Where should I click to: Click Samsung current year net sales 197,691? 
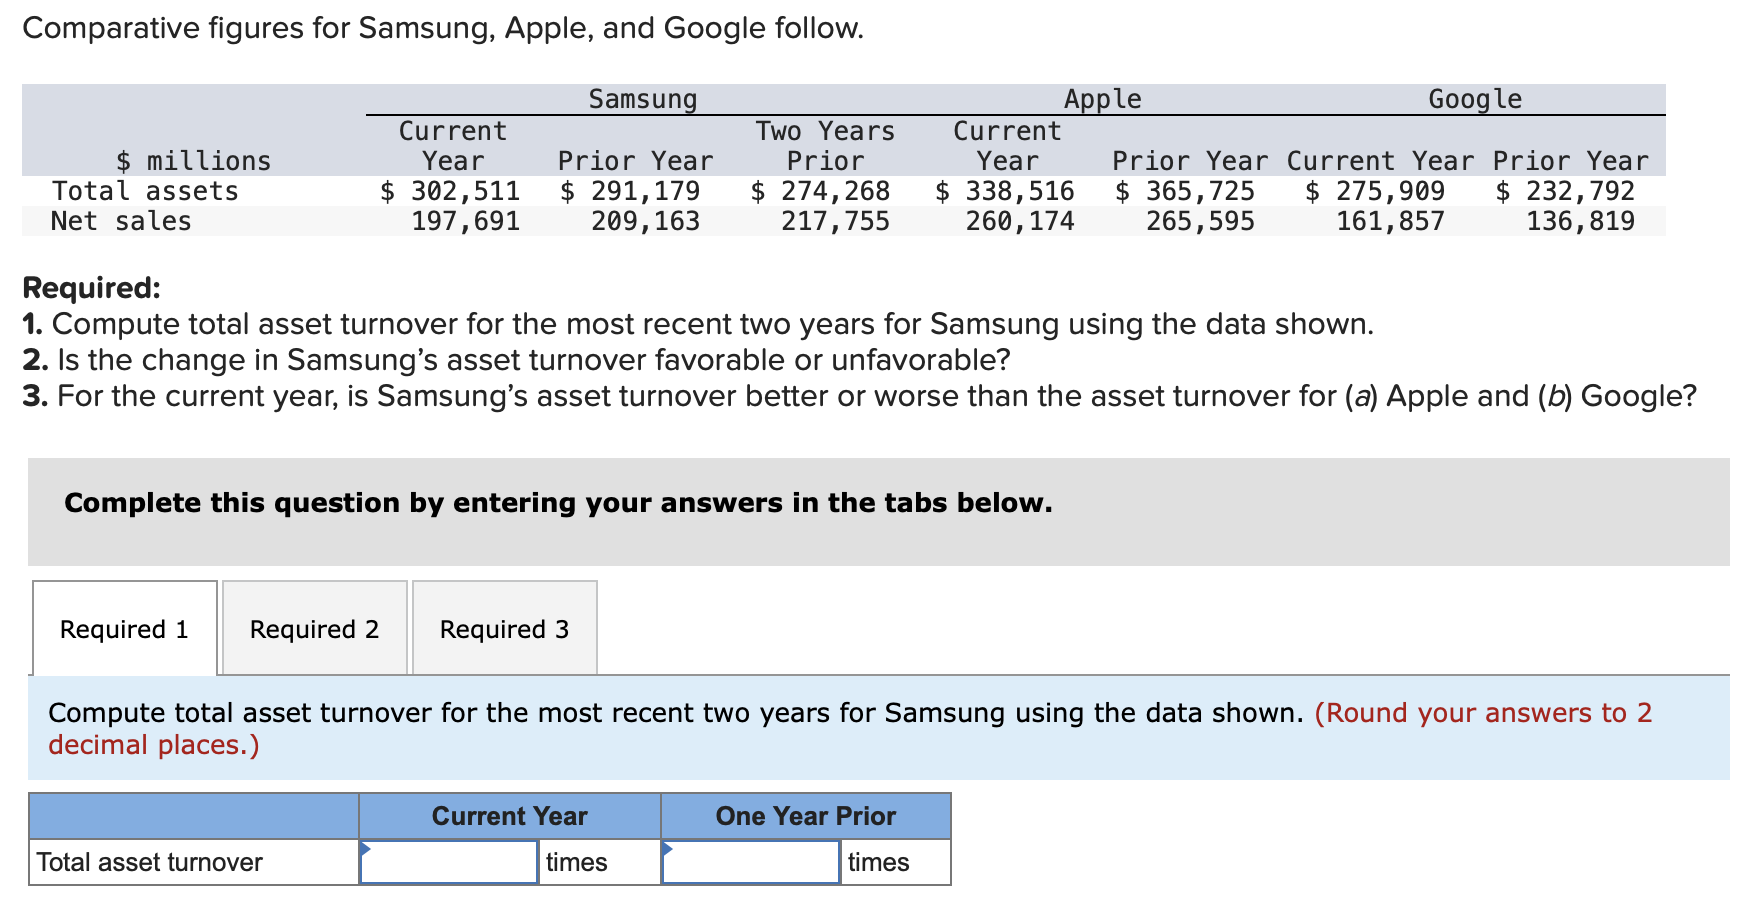tap(466, 221)
